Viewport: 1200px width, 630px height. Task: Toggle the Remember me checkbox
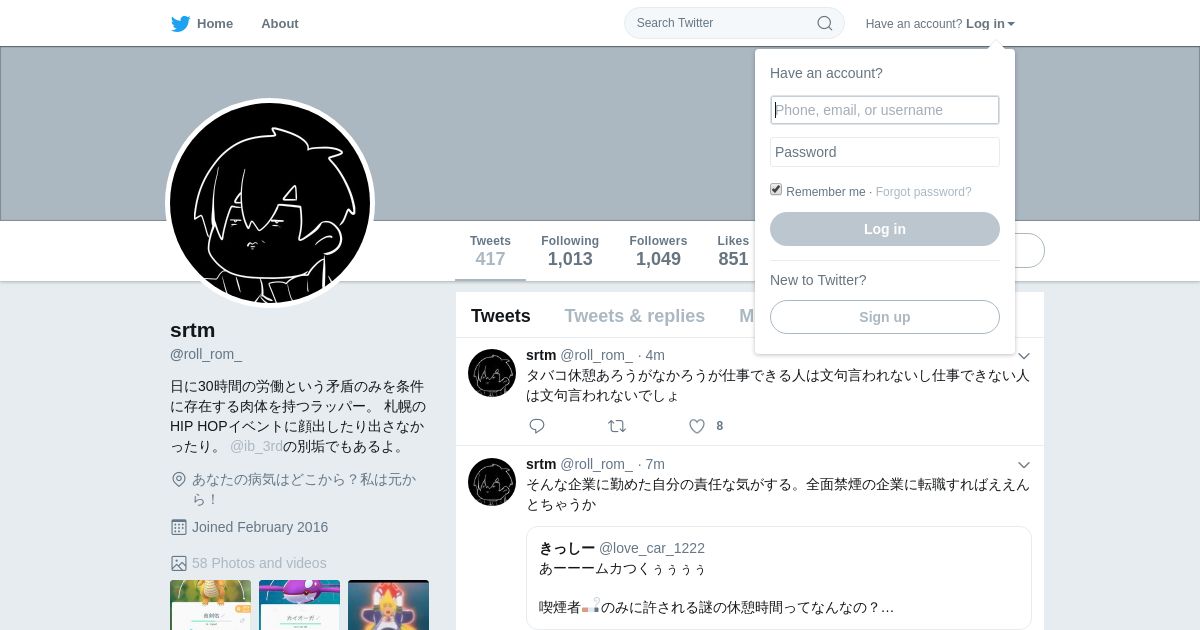(x=776, y=189)
